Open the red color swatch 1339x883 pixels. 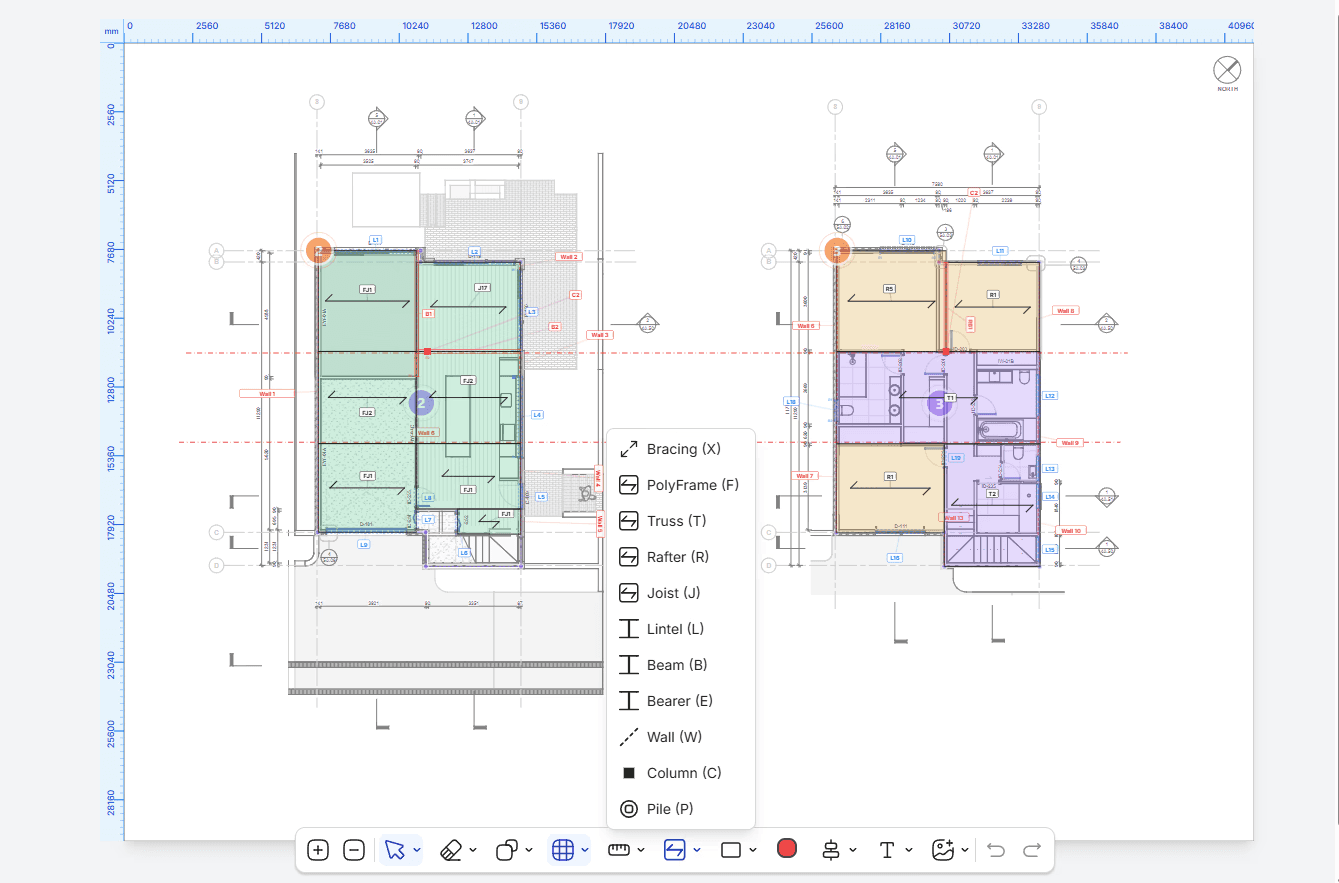(787, 849)
